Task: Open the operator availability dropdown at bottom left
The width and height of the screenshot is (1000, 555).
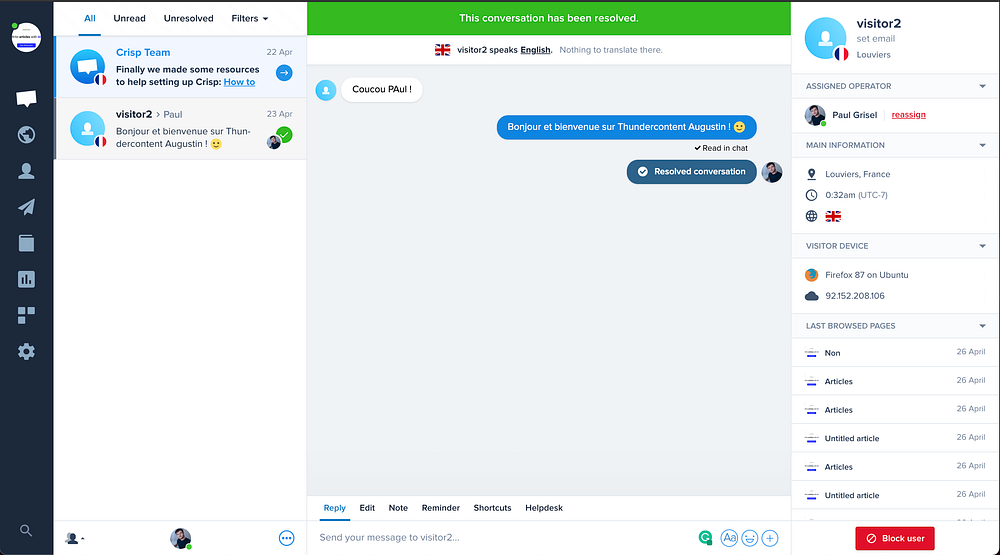Action: pyautogui.click(x=75, y=538)
